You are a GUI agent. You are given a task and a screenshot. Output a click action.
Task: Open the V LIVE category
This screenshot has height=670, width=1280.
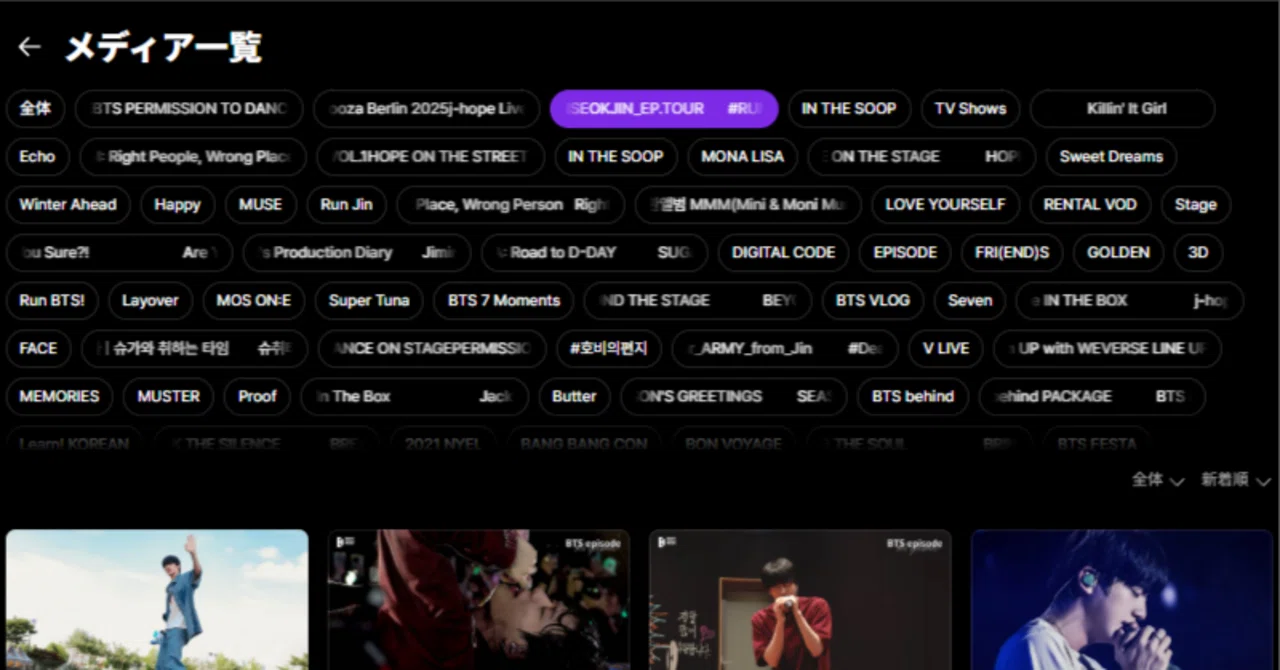click(x=945, y=348)
